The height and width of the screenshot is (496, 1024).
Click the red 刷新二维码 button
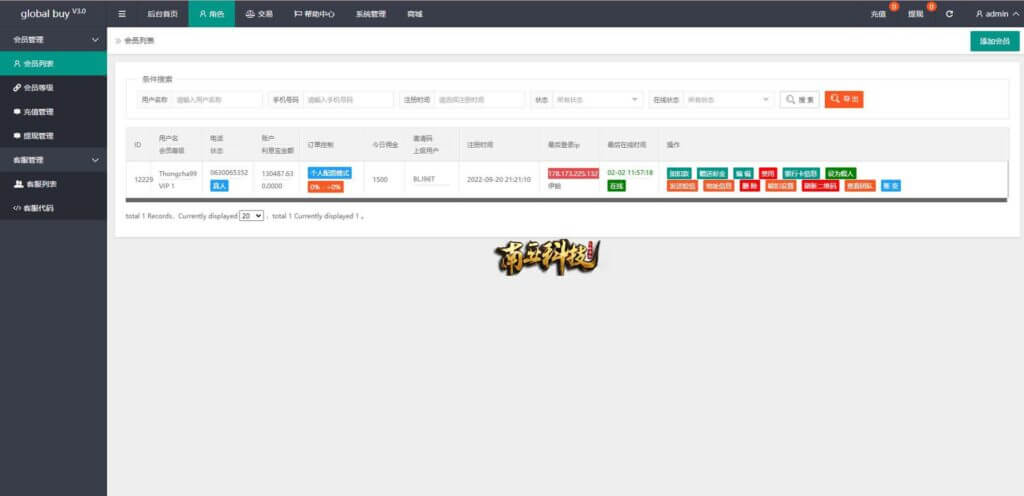pyautogui.click(x=820, y=186)
